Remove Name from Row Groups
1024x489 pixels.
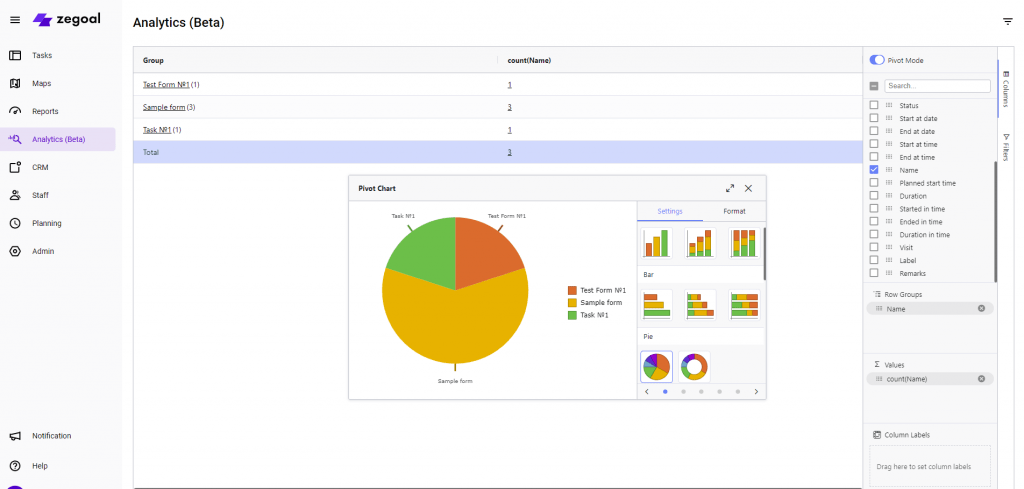981,309
